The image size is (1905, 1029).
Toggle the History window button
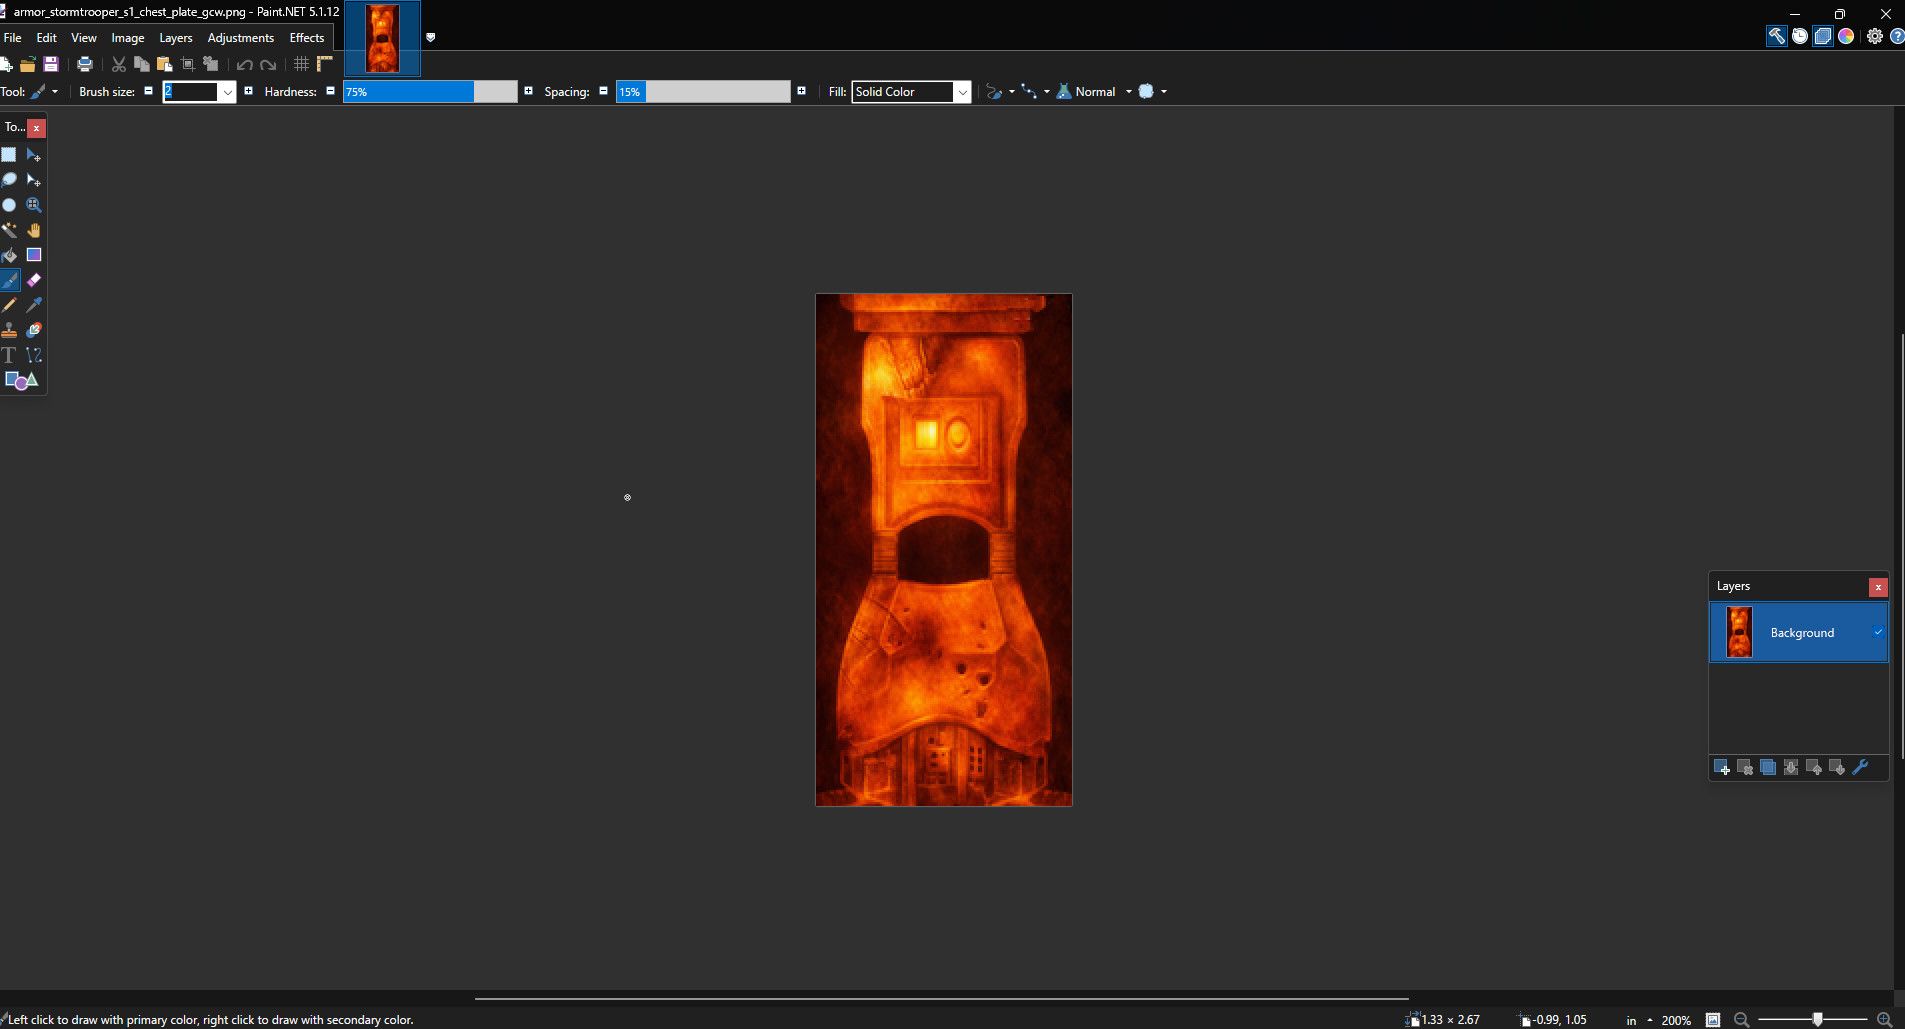[x=1800, y=36]
